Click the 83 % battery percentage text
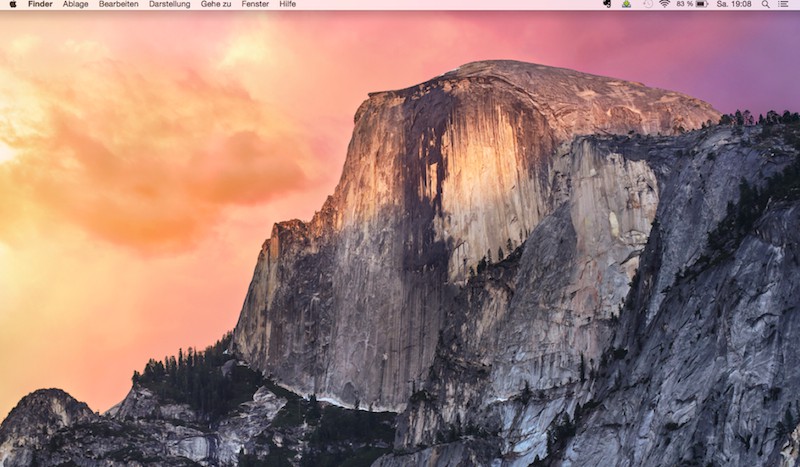800x467 pixels. (684, 4)
